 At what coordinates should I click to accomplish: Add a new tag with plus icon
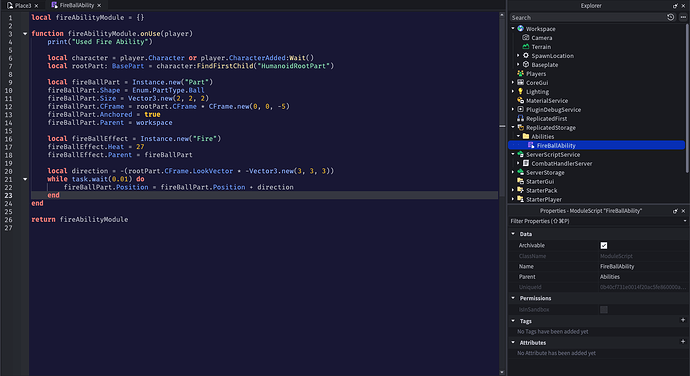click(x=683, y=320)
